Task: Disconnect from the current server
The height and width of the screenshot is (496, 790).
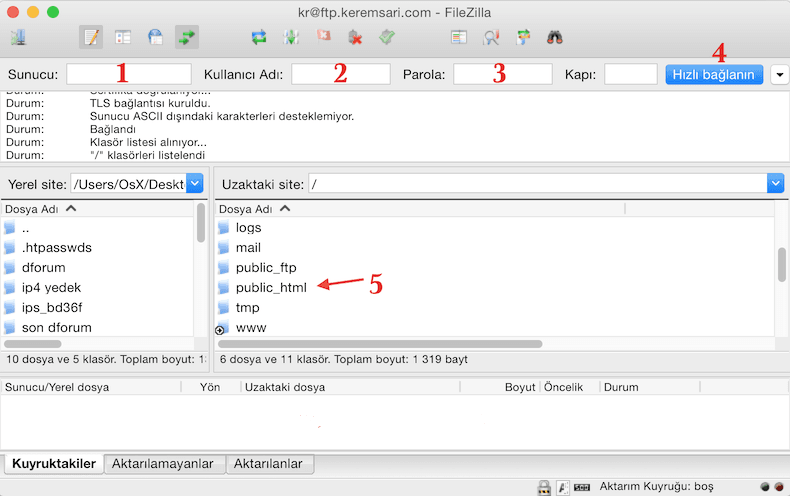Action: pyautogui.click(x=355, y=37)
